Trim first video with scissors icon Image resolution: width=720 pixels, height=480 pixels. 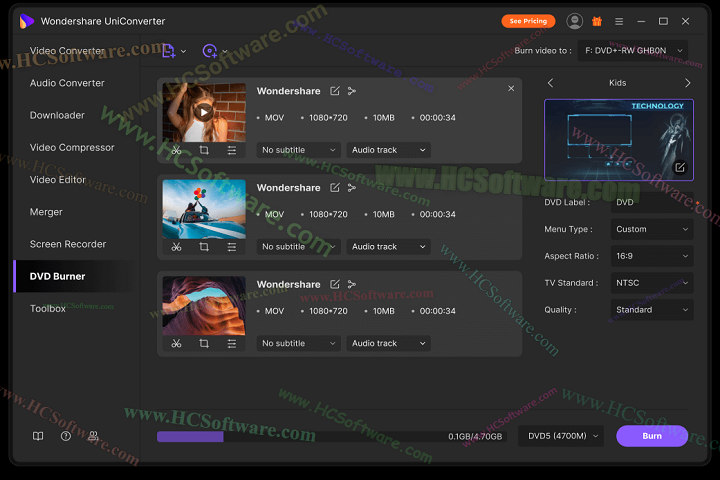click(176, 150)
